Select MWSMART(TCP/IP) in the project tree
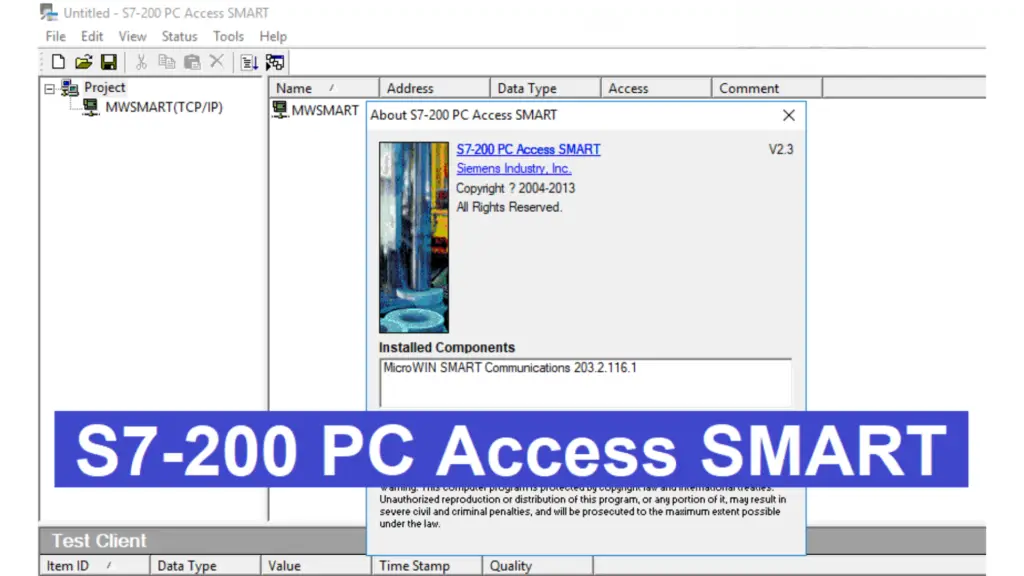 point(163,108)
